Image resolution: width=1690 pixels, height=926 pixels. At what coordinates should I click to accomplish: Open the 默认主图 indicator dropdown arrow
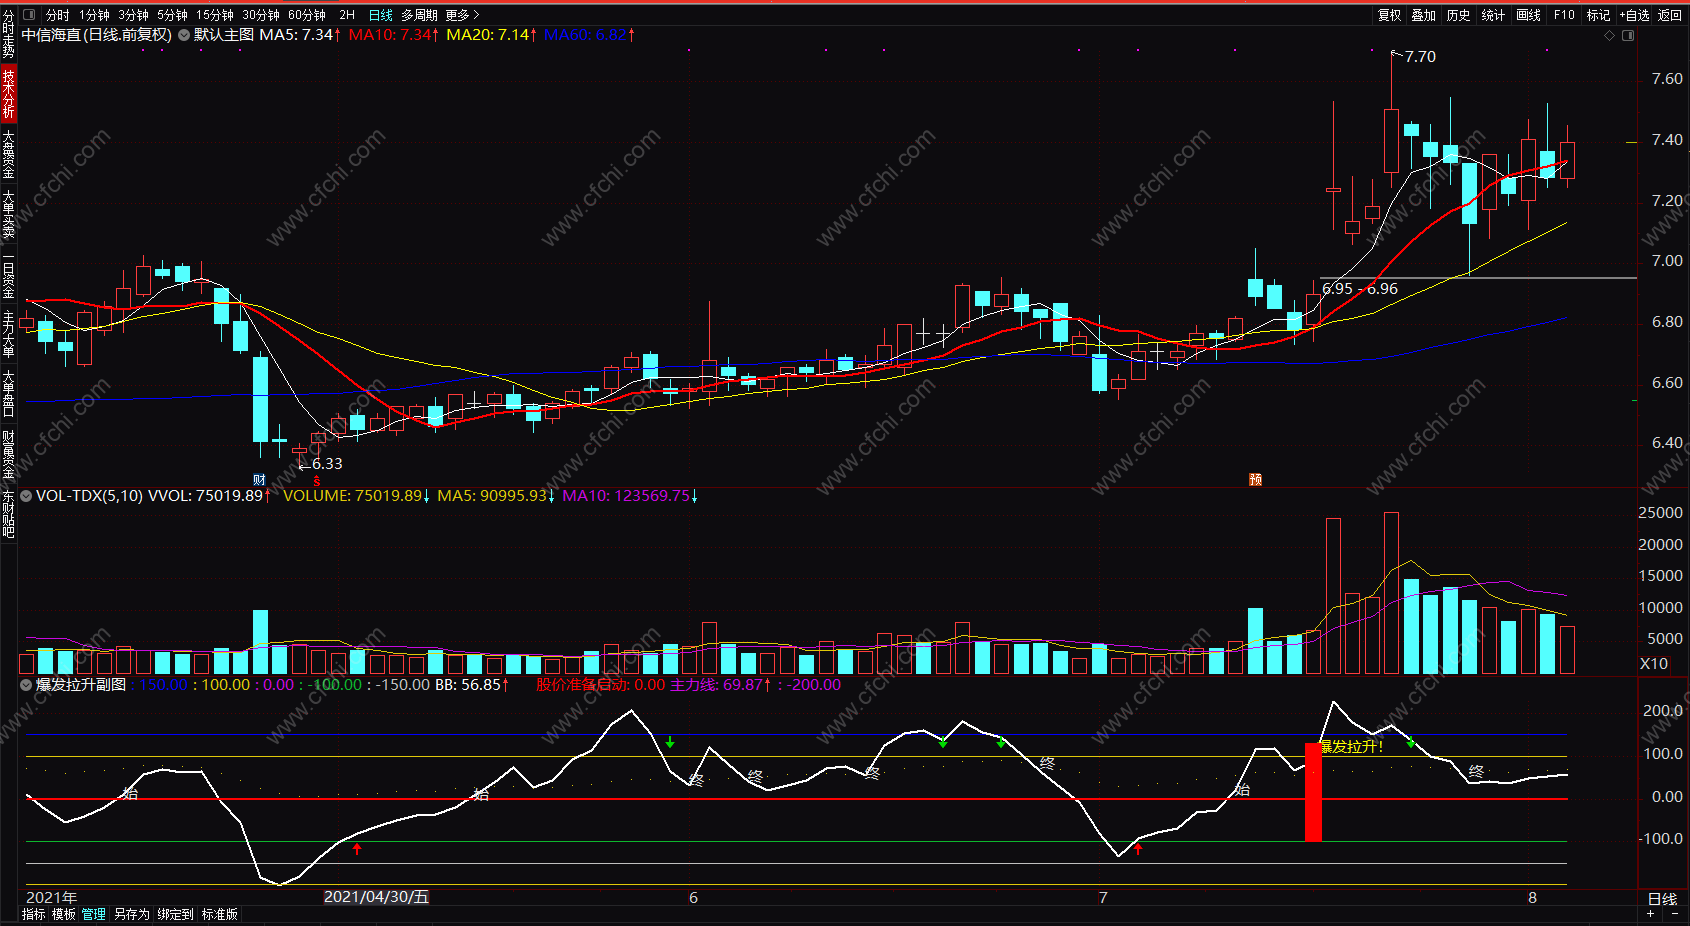184,35
